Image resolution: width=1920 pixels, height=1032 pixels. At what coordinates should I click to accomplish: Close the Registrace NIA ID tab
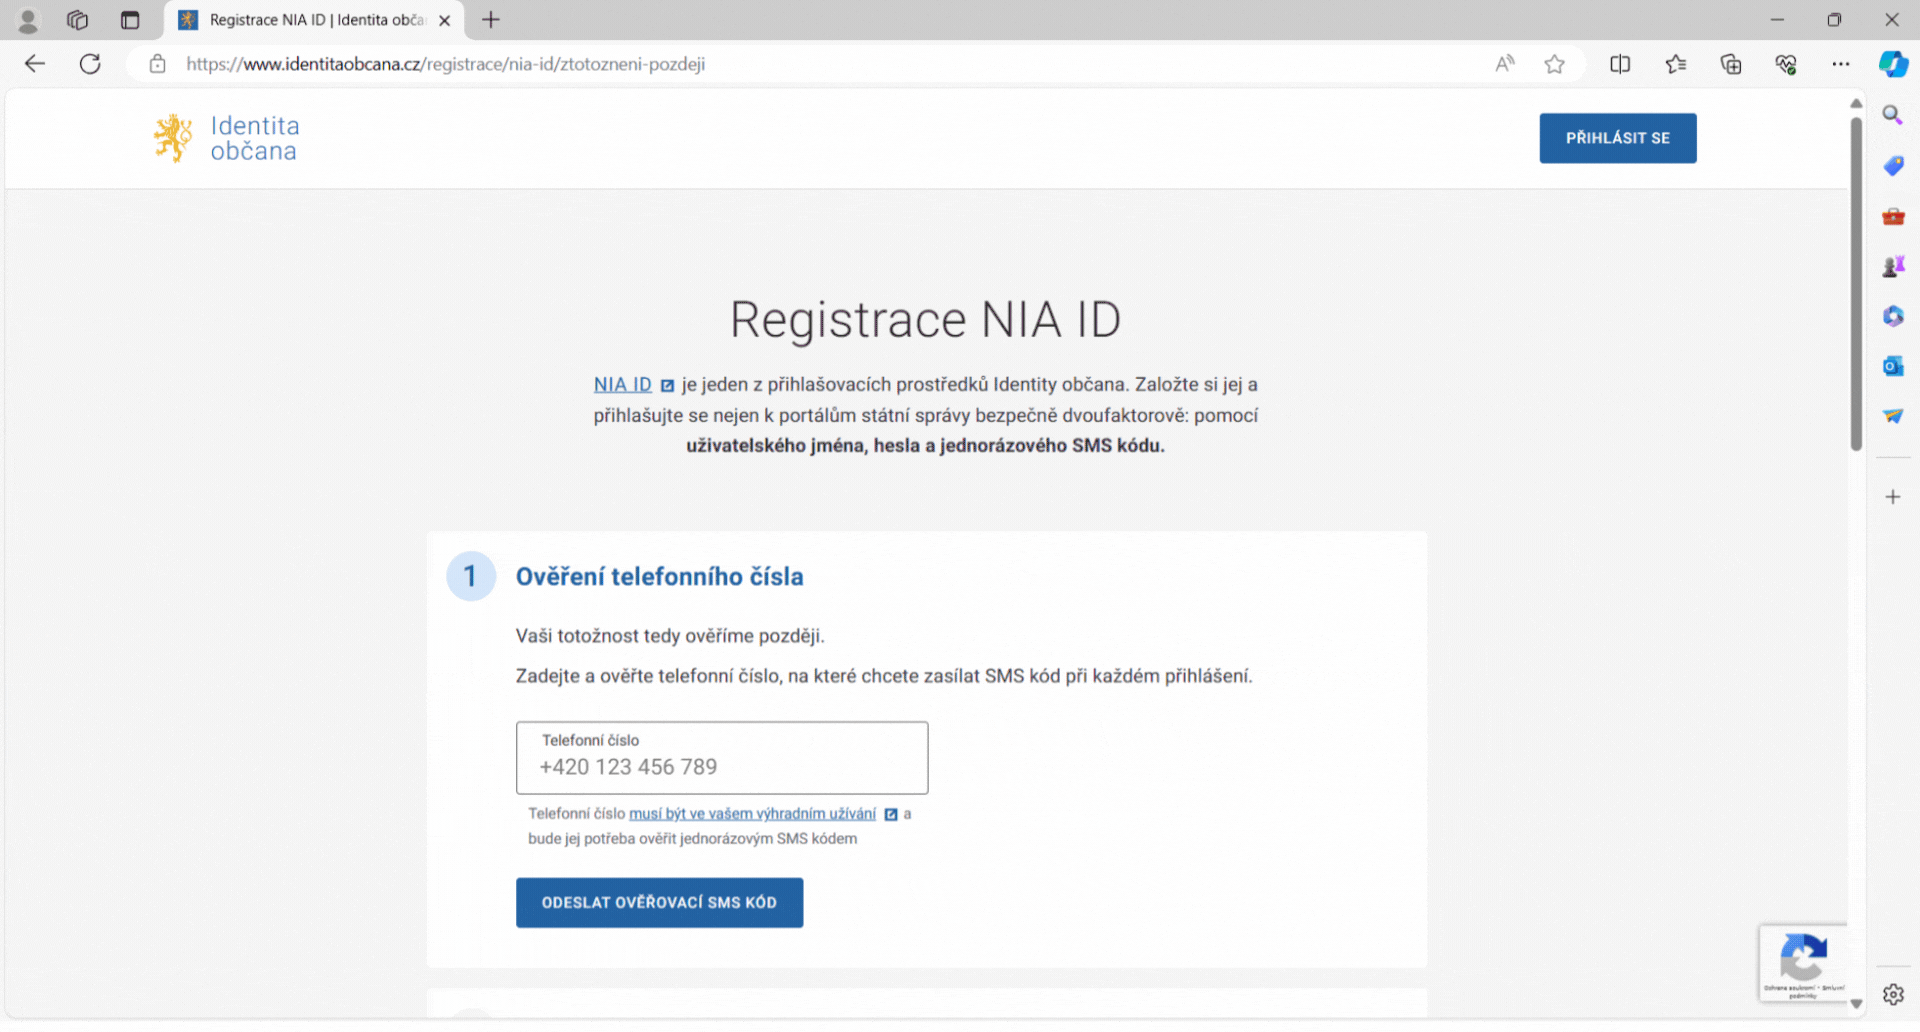pyautogui.click(x=445, y=20)
